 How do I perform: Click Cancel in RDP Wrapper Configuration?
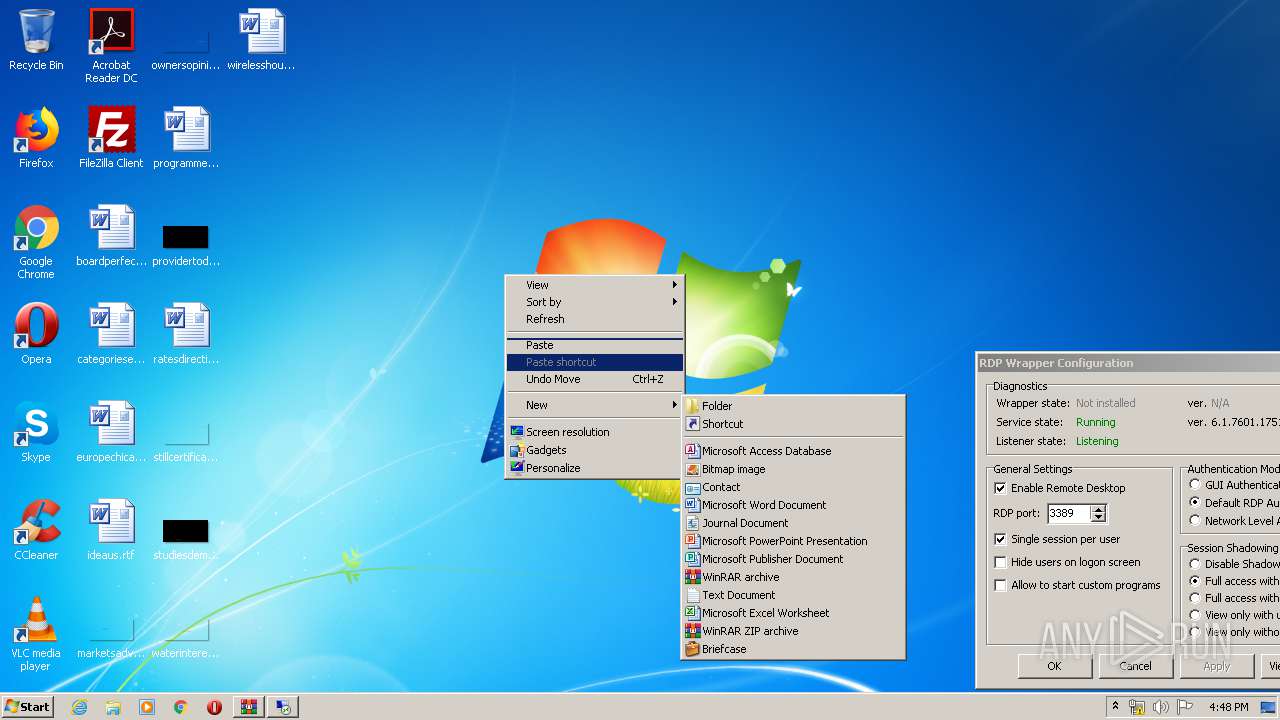(x=1135, y=666)
